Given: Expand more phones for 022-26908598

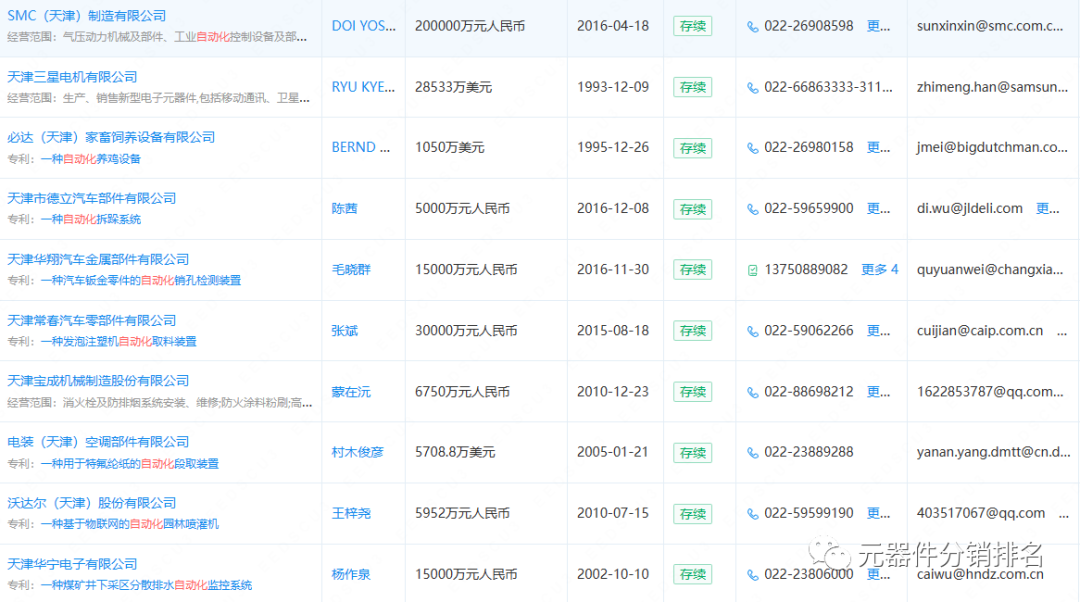Looking at the screenshot, I should coord(878,26).
